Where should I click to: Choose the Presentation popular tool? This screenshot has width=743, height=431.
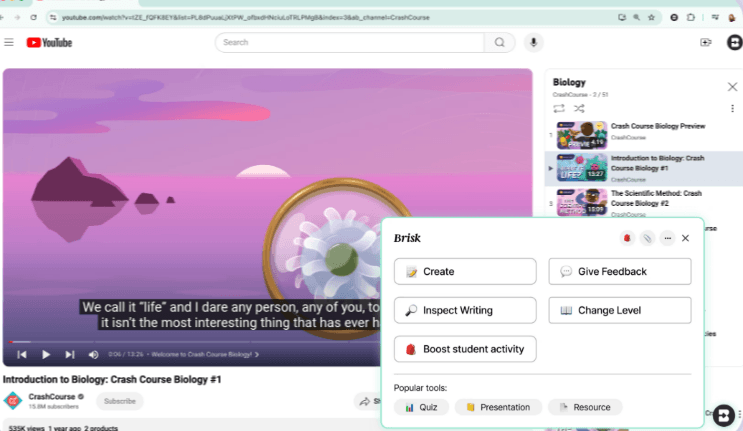tap(498, 407)
